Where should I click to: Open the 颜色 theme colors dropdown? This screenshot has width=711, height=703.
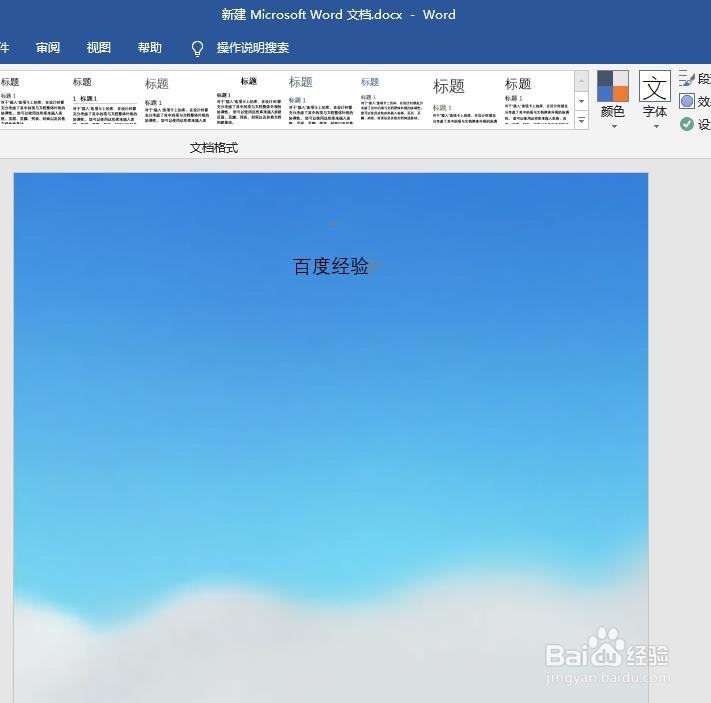tap(613, 100)
